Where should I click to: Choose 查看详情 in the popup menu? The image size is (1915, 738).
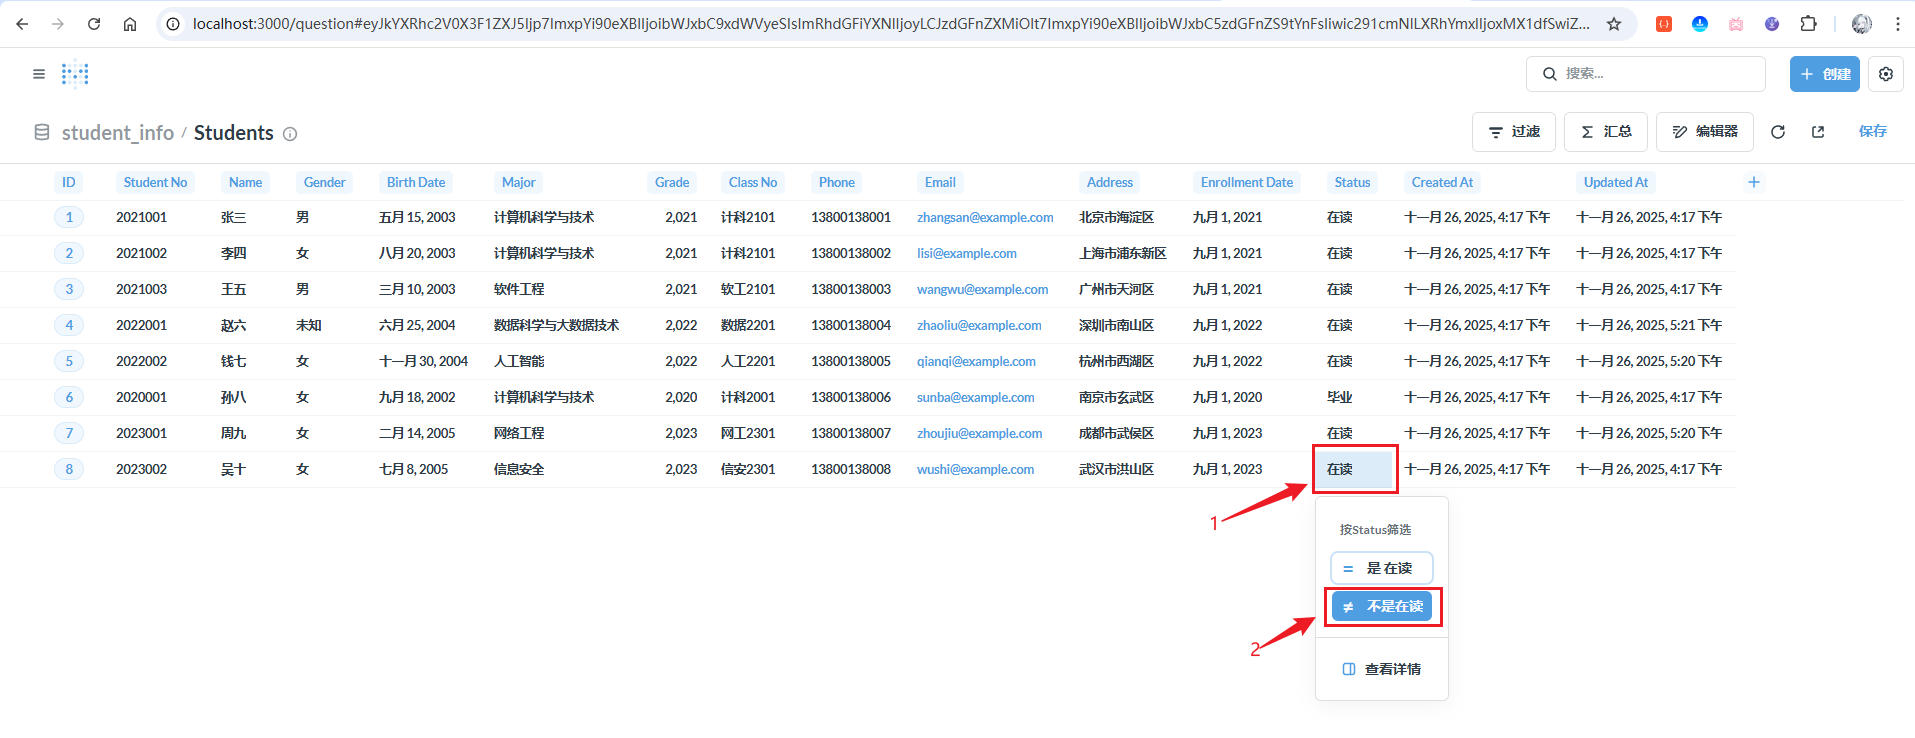(x=1381, y=669)
